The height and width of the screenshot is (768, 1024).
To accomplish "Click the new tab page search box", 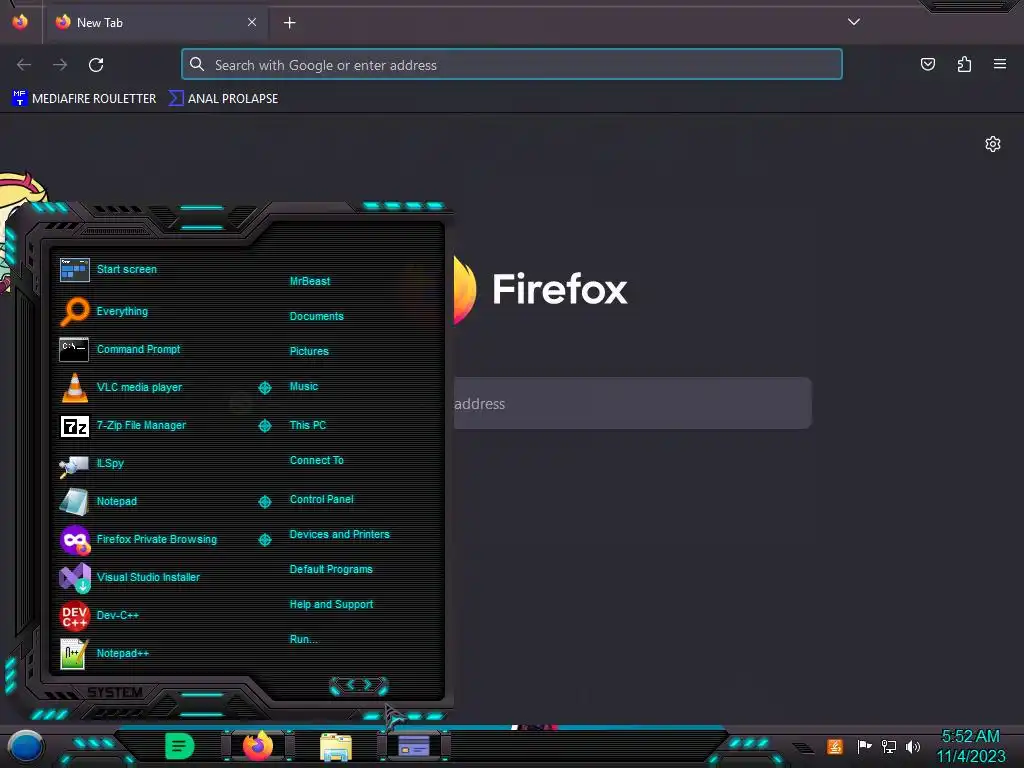I will pyautogui.click(x=632, y=403).
